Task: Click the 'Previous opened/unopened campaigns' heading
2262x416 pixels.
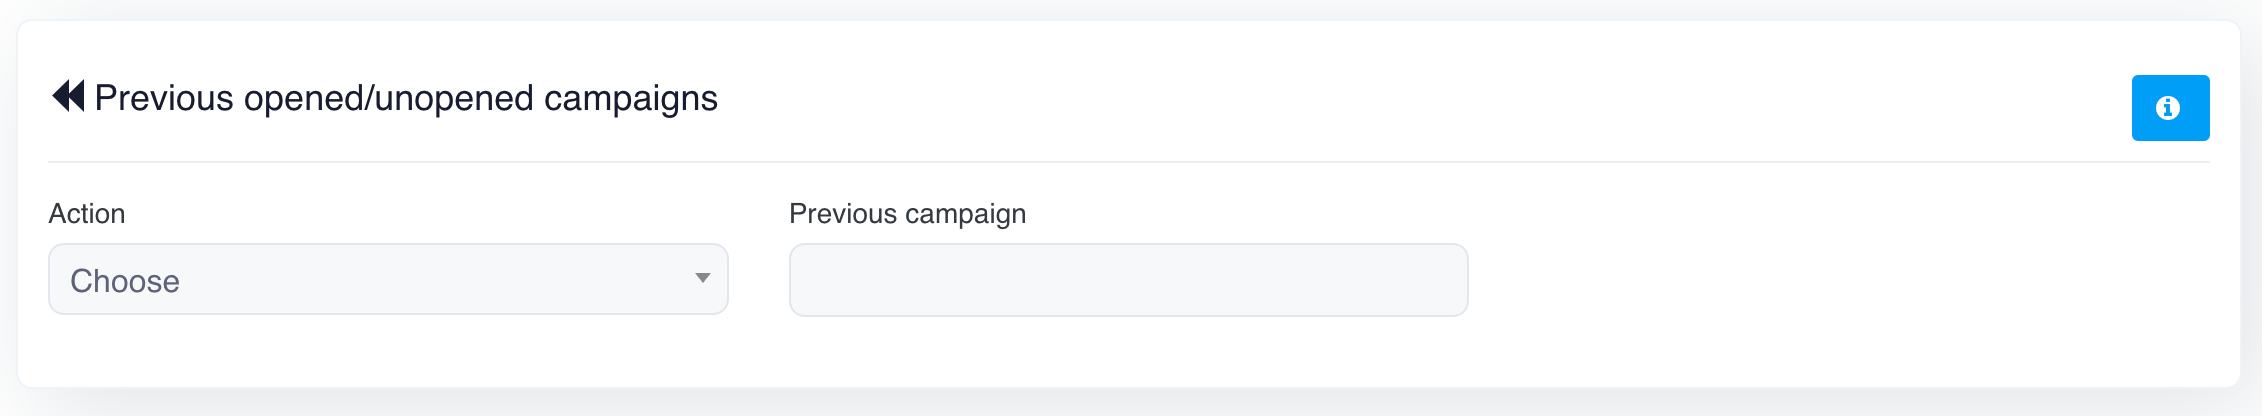Action: (406, 98)
